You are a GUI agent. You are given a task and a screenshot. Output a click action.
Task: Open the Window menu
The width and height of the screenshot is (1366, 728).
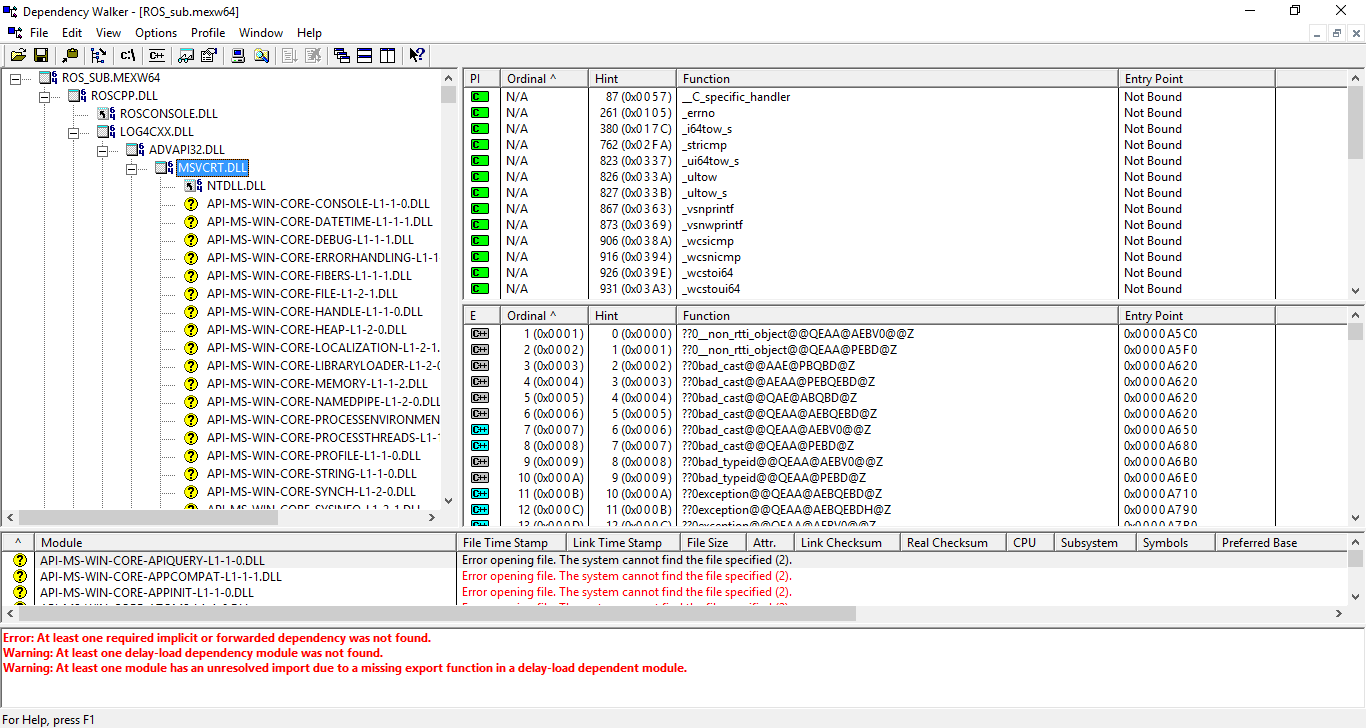coord(261,33)
